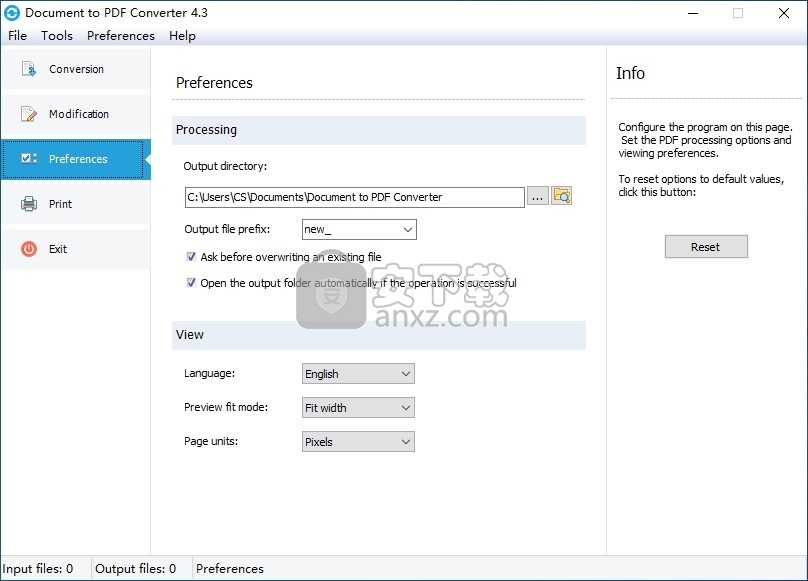The width and height of the screenshot is (808, 581).
Task: Minimize the Document to PDF Converter window
Action: point(693,13)
